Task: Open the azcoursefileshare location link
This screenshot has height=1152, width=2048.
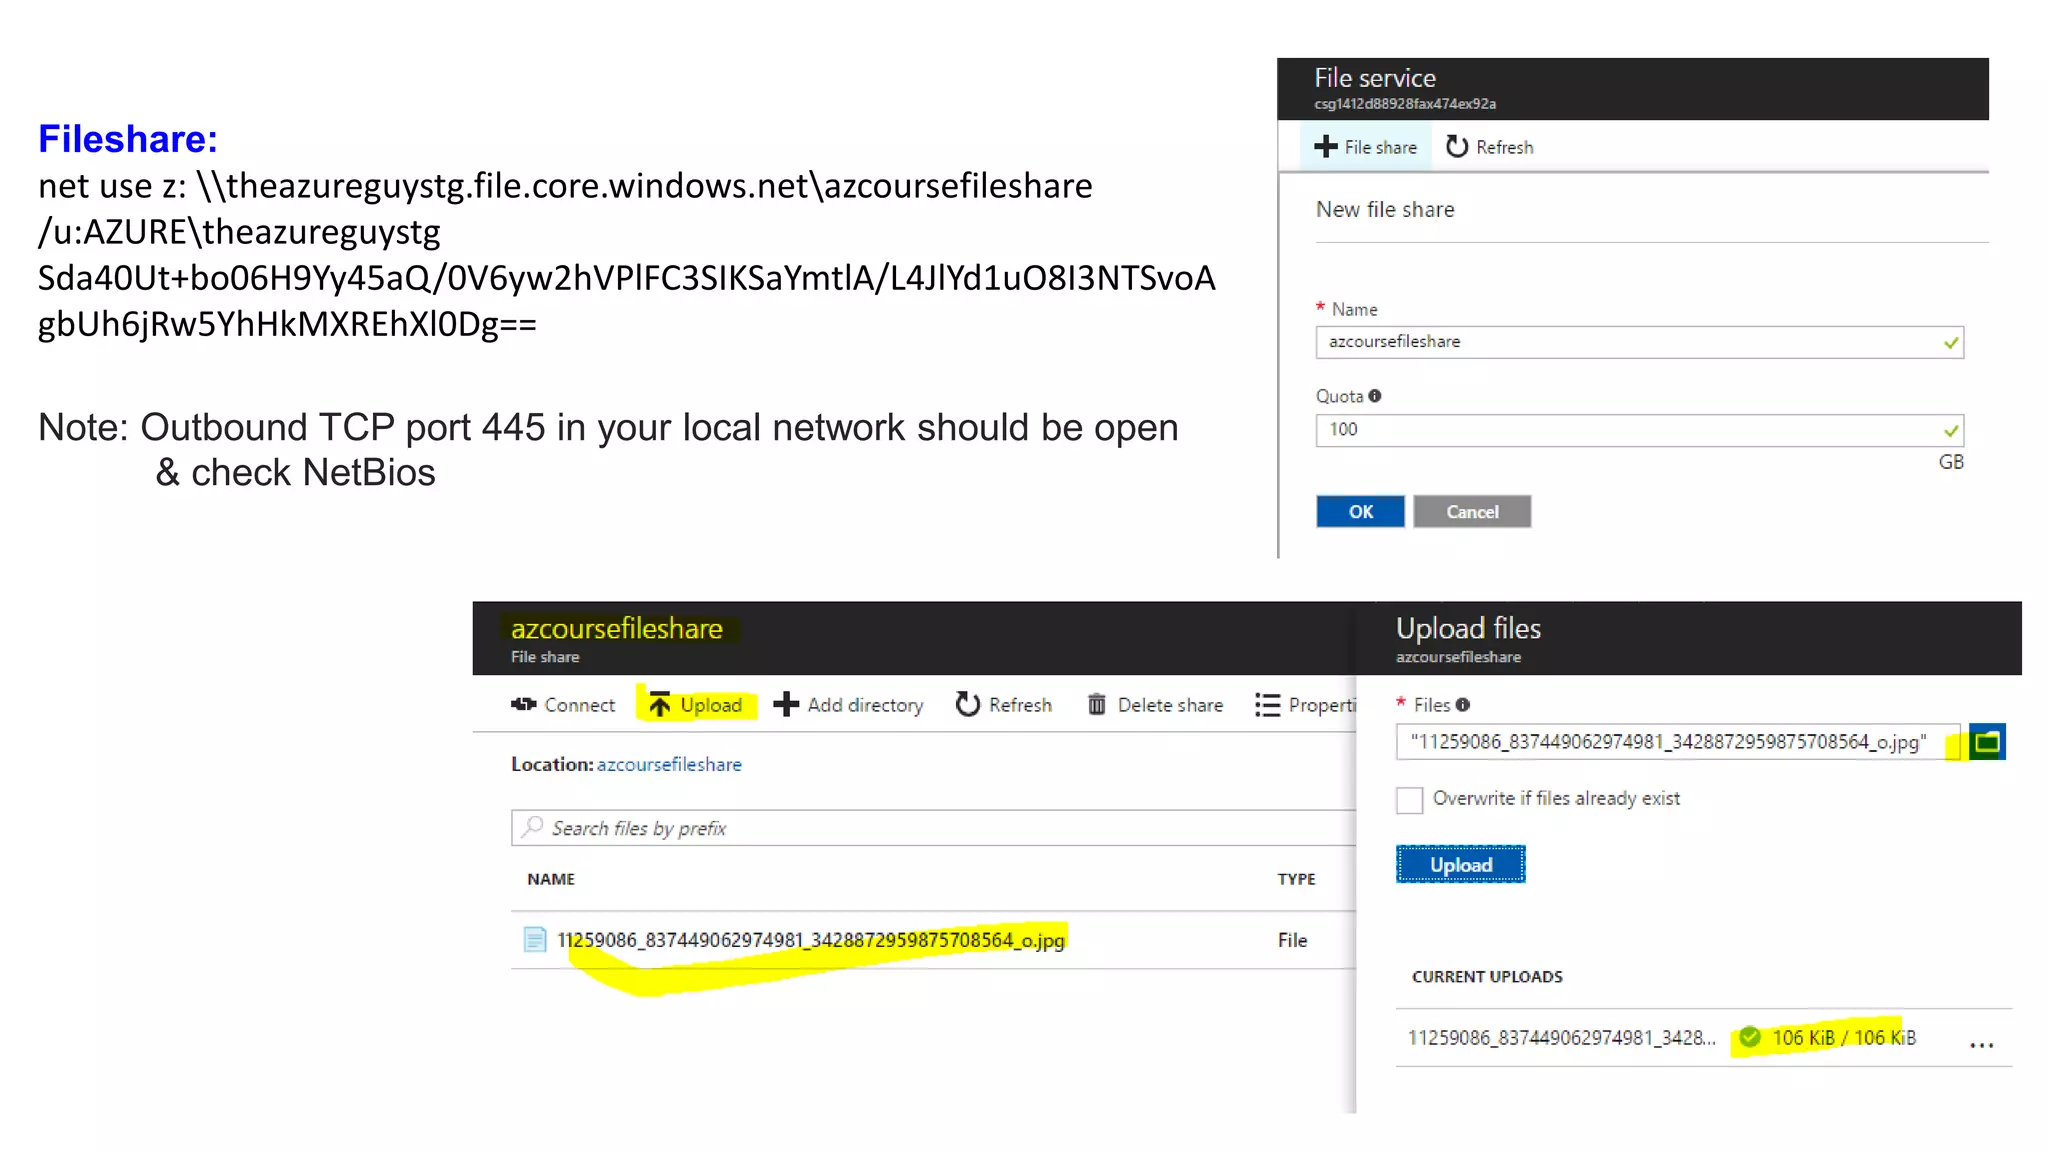Action: point(669,764)
